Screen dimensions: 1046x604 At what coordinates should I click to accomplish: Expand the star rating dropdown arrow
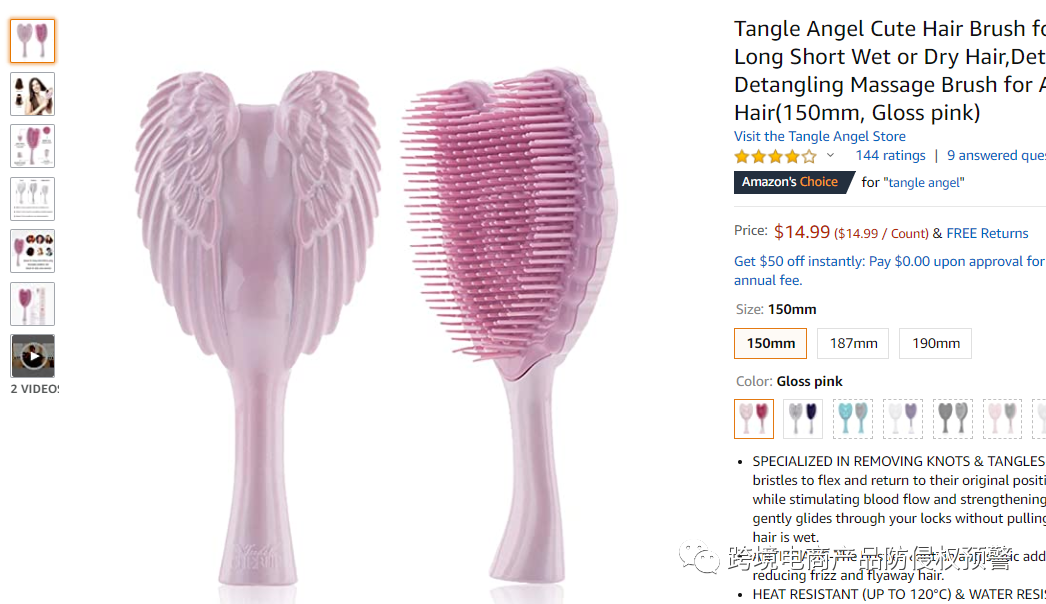pos(831,156)
